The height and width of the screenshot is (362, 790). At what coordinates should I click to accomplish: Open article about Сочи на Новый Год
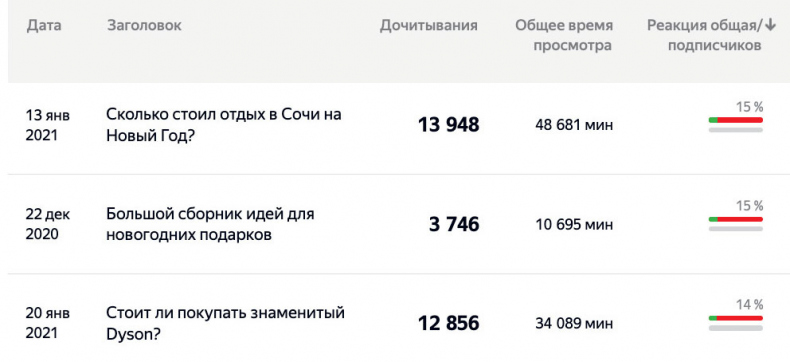pos(224,124)
